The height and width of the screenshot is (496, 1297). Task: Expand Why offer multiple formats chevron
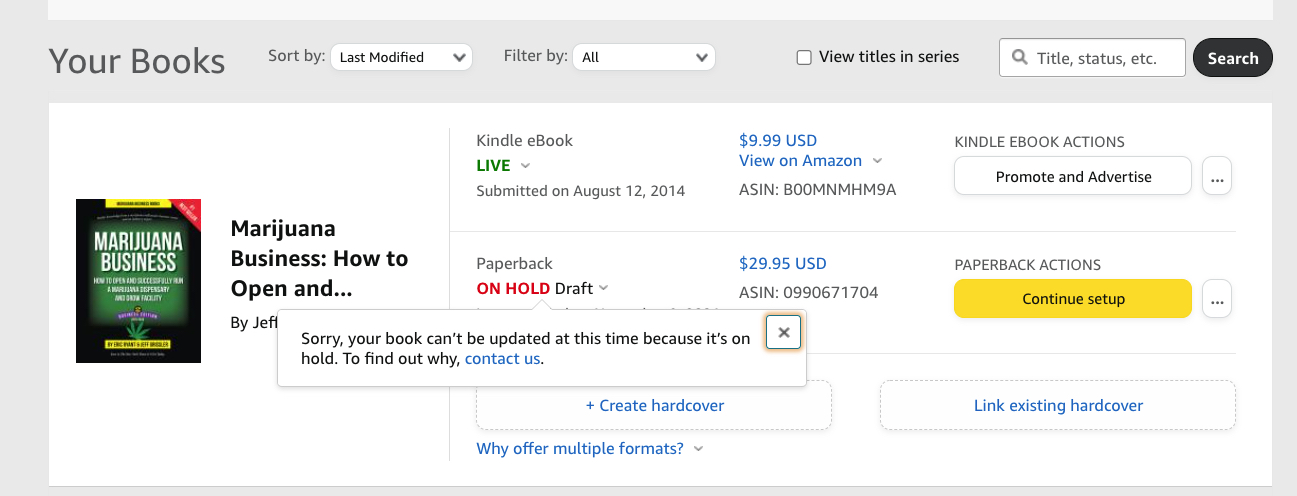pos(698,449)
